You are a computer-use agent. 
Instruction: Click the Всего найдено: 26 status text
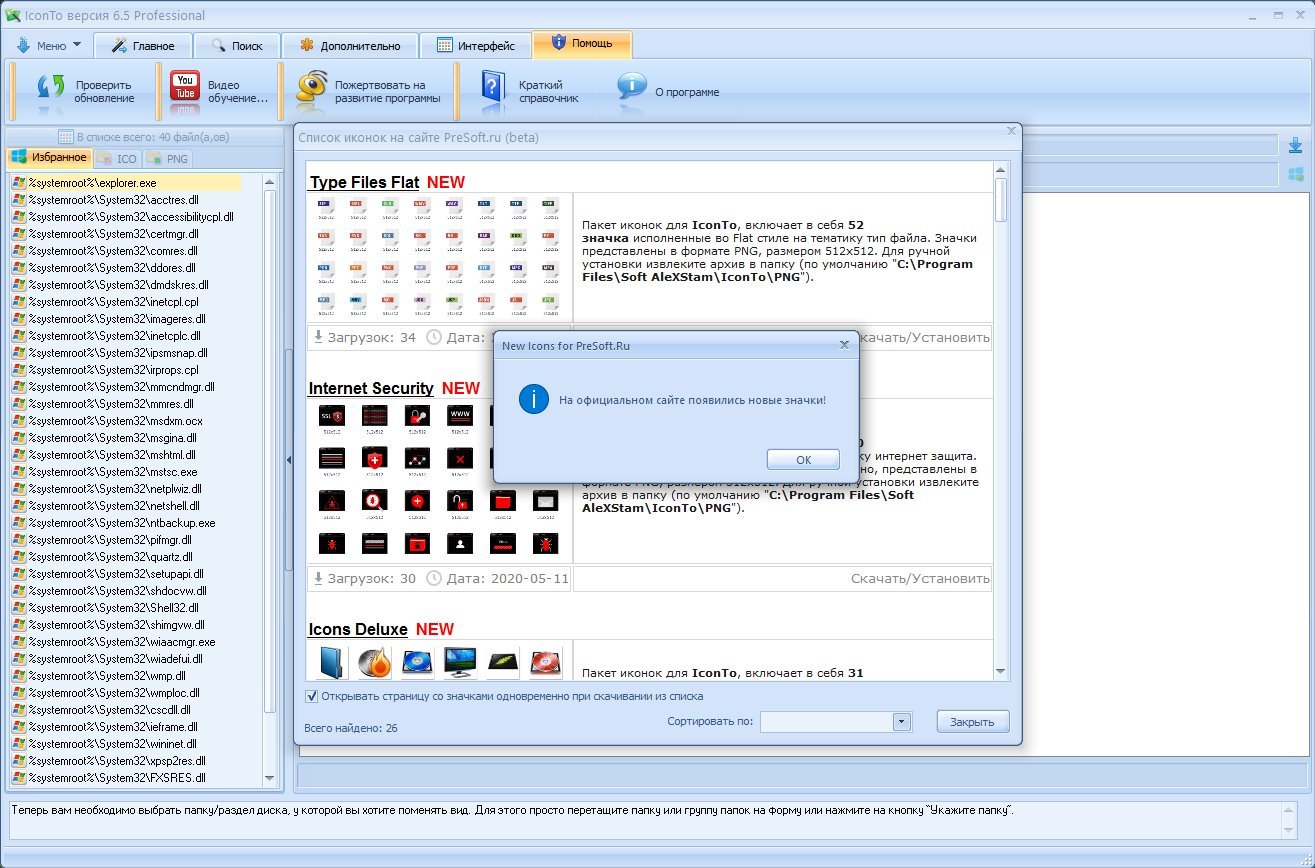click(350, 728)
